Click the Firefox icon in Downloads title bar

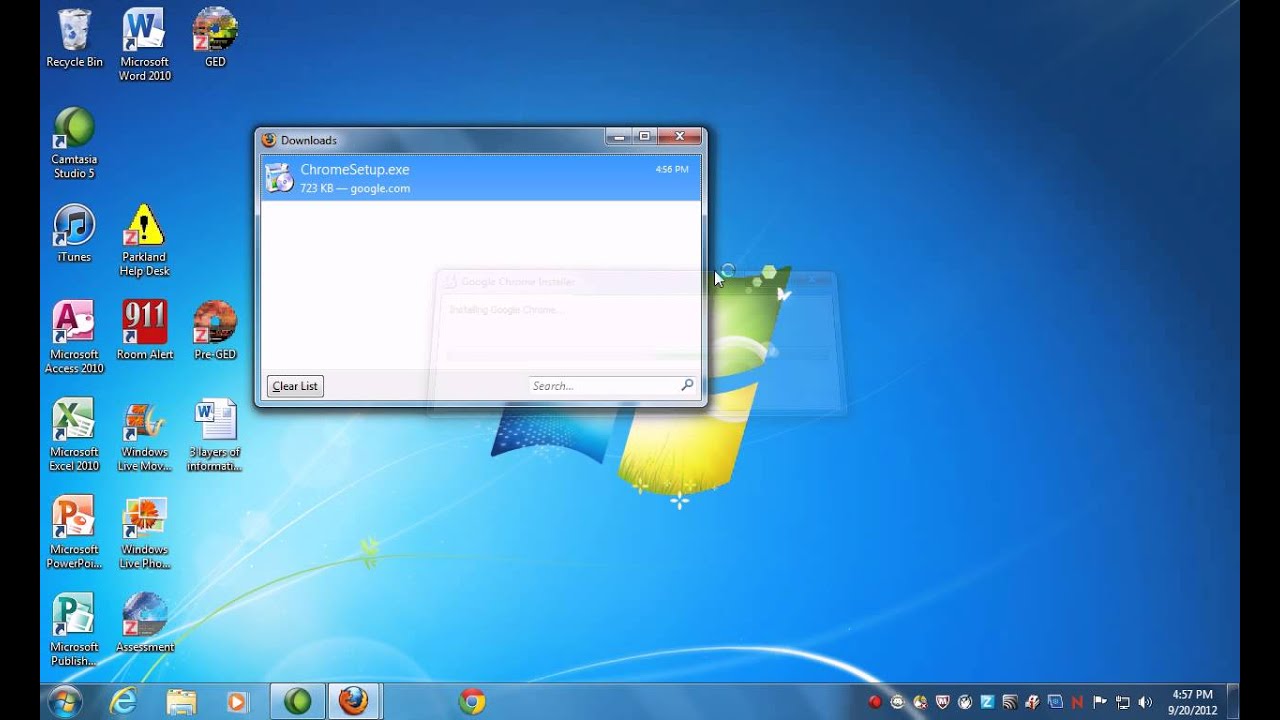click(x=269, y=140)
